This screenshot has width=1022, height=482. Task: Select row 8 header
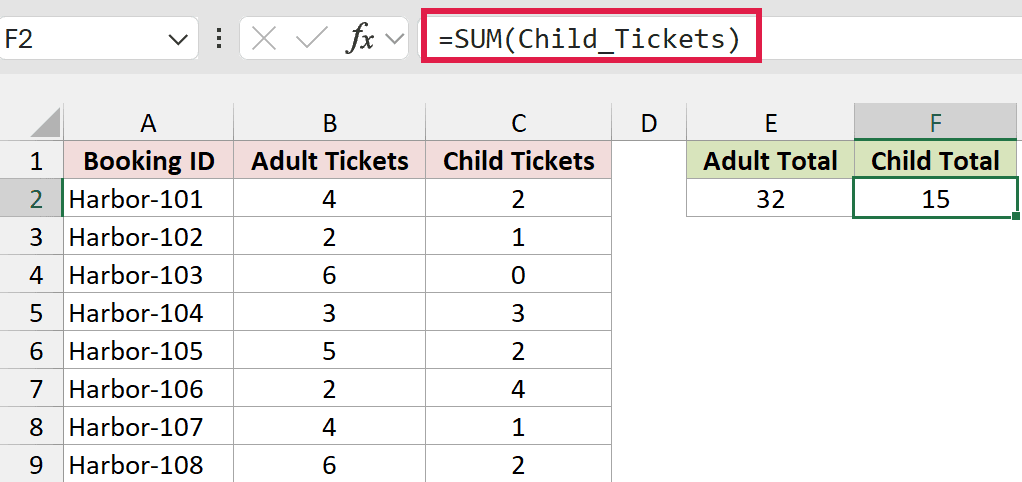click(31, 427)
